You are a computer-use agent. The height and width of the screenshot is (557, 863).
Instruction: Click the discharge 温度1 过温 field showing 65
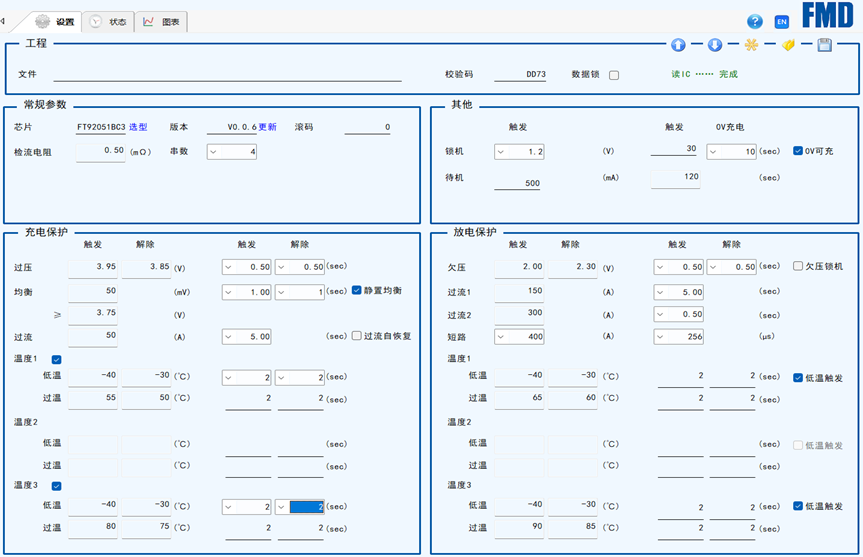point(519,399)
